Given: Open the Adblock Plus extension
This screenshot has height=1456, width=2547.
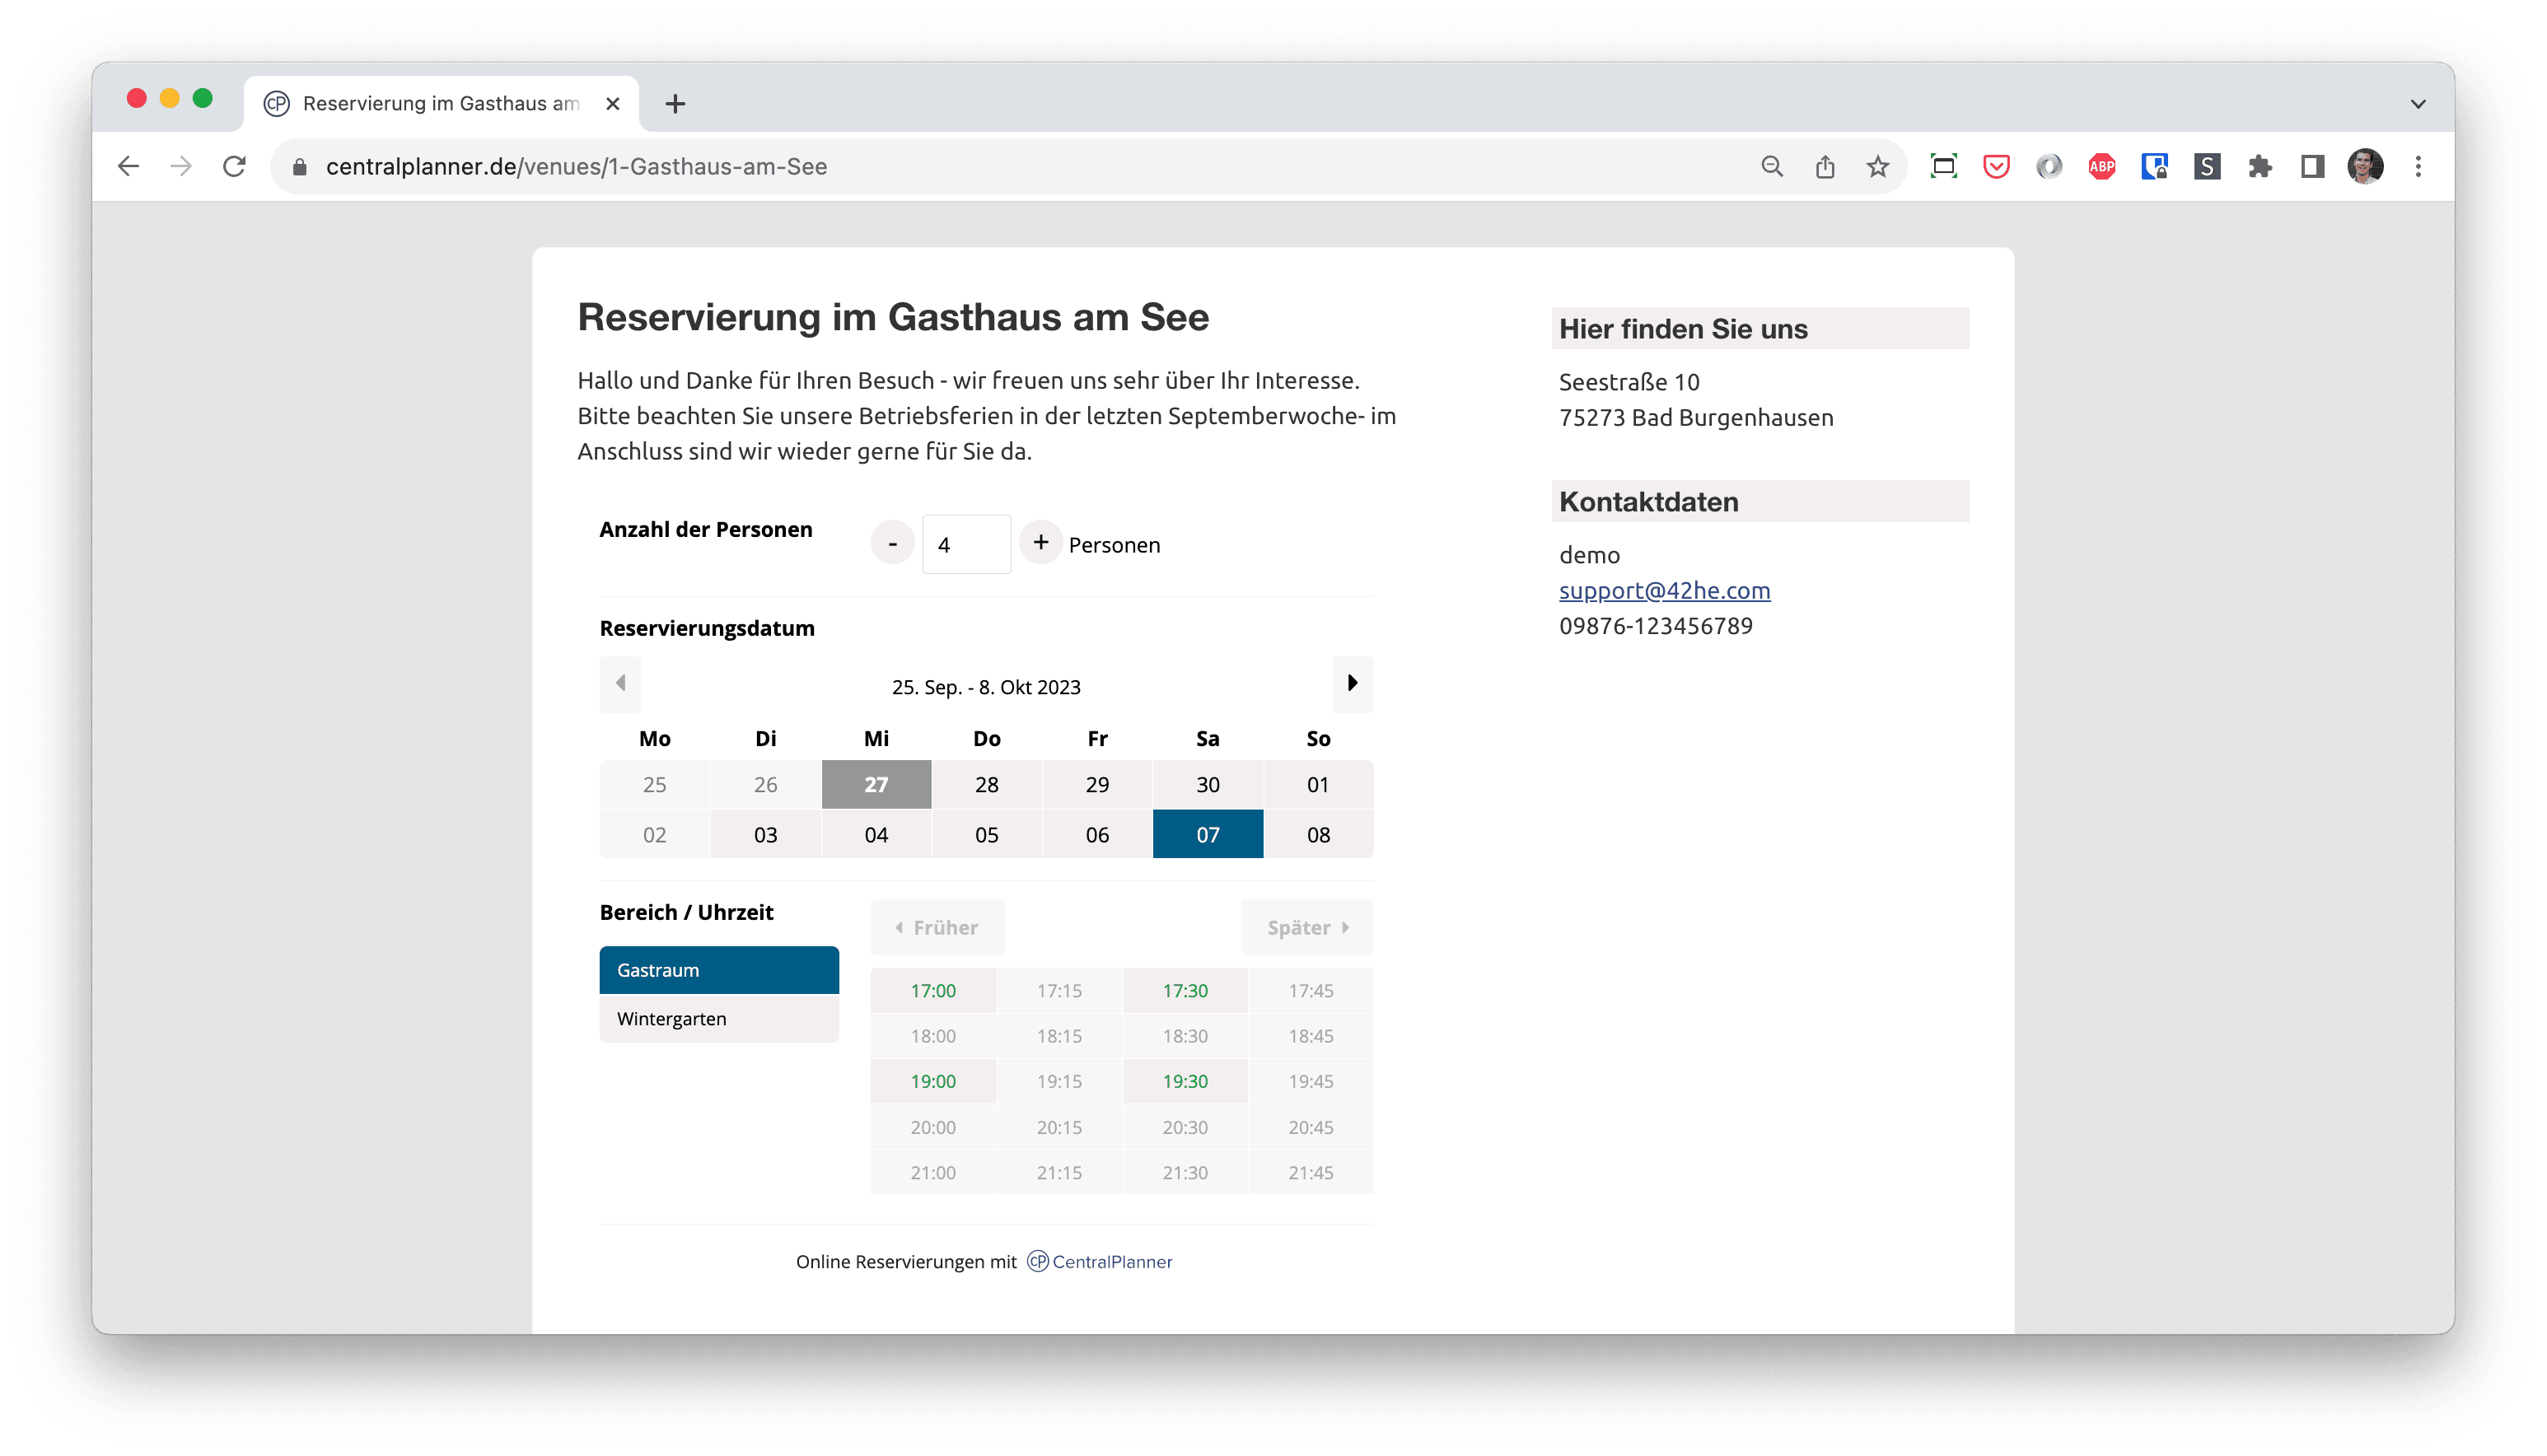Looking at the screenshot, I should pyautogui.click(x=2102, y=166).
